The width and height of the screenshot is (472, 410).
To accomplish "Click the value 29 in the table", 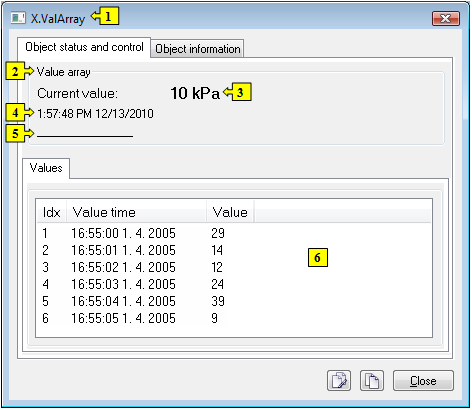I will coord(218,233).
